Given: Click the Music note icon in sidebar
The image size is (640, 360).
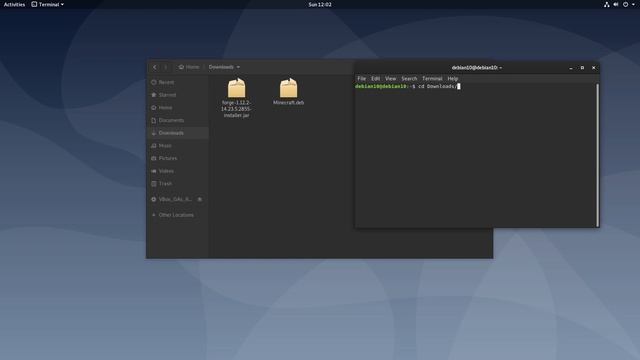Looking at the screenshot, I should pos(154,145).
